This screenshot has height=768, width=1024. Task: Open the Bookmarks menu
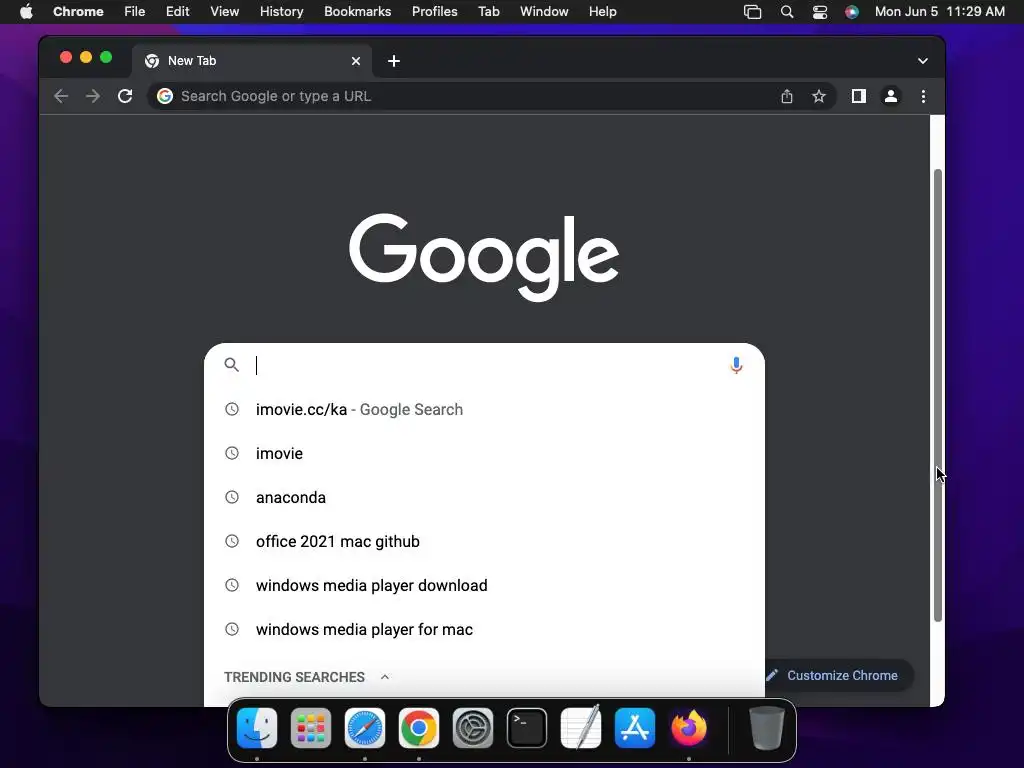(357, 12)
